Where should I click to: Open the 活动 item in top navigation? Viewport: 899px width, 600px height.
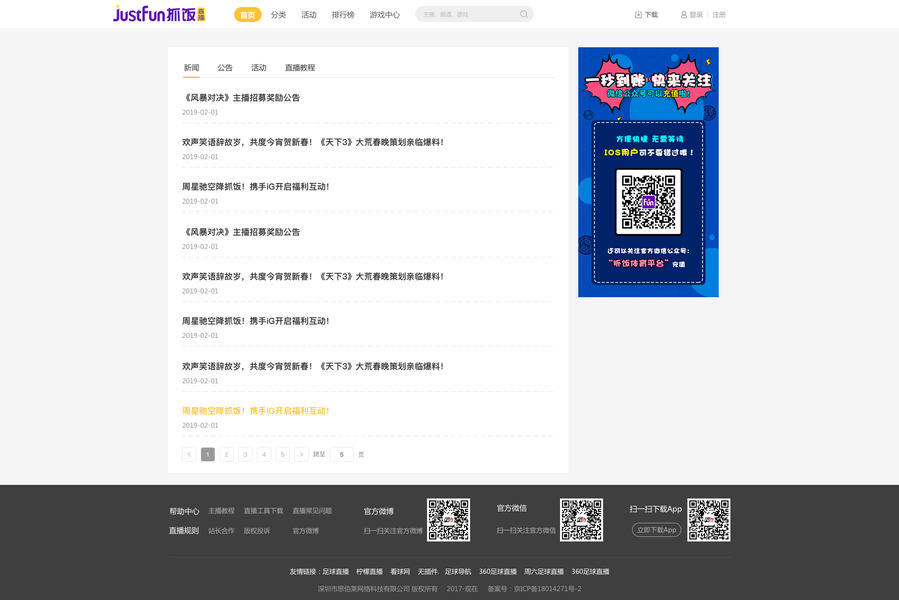(x=309, y=14)
